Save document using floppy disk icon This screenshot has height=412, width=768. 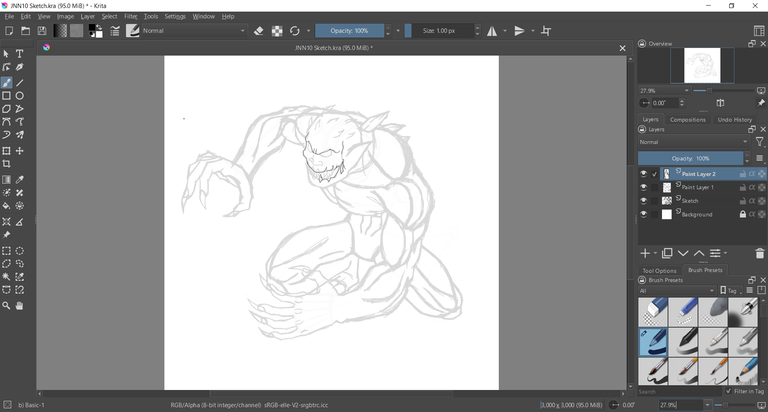(41, 31)
